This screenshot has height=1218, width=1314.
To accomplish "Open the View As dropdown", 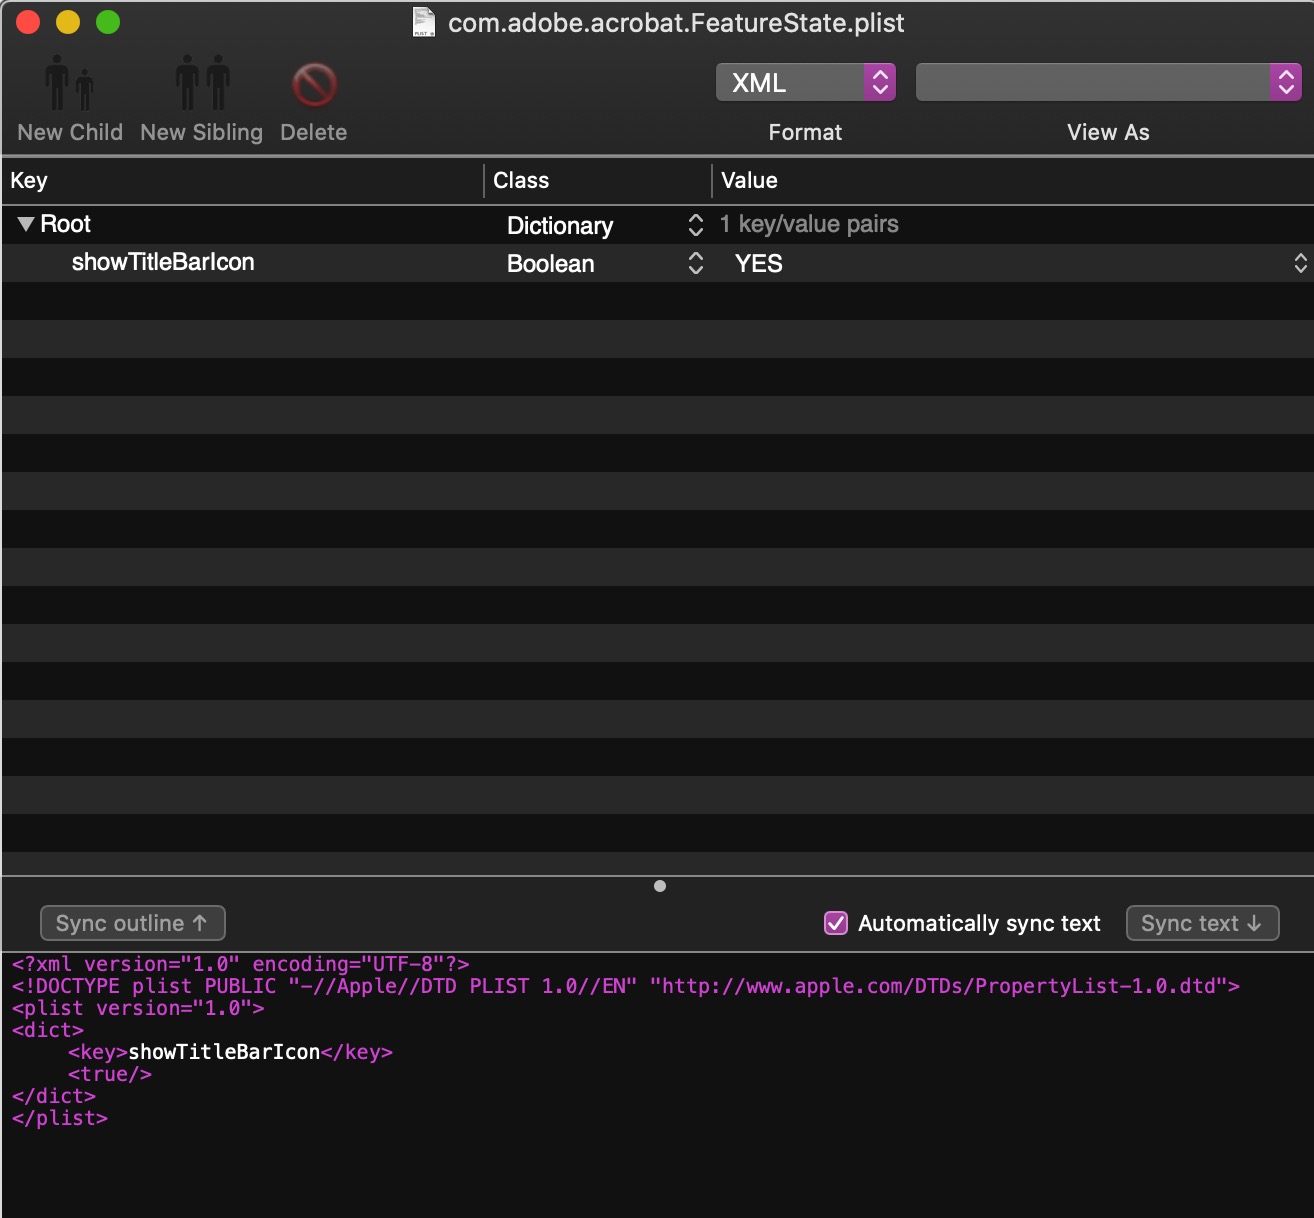I will [1108, 82].
